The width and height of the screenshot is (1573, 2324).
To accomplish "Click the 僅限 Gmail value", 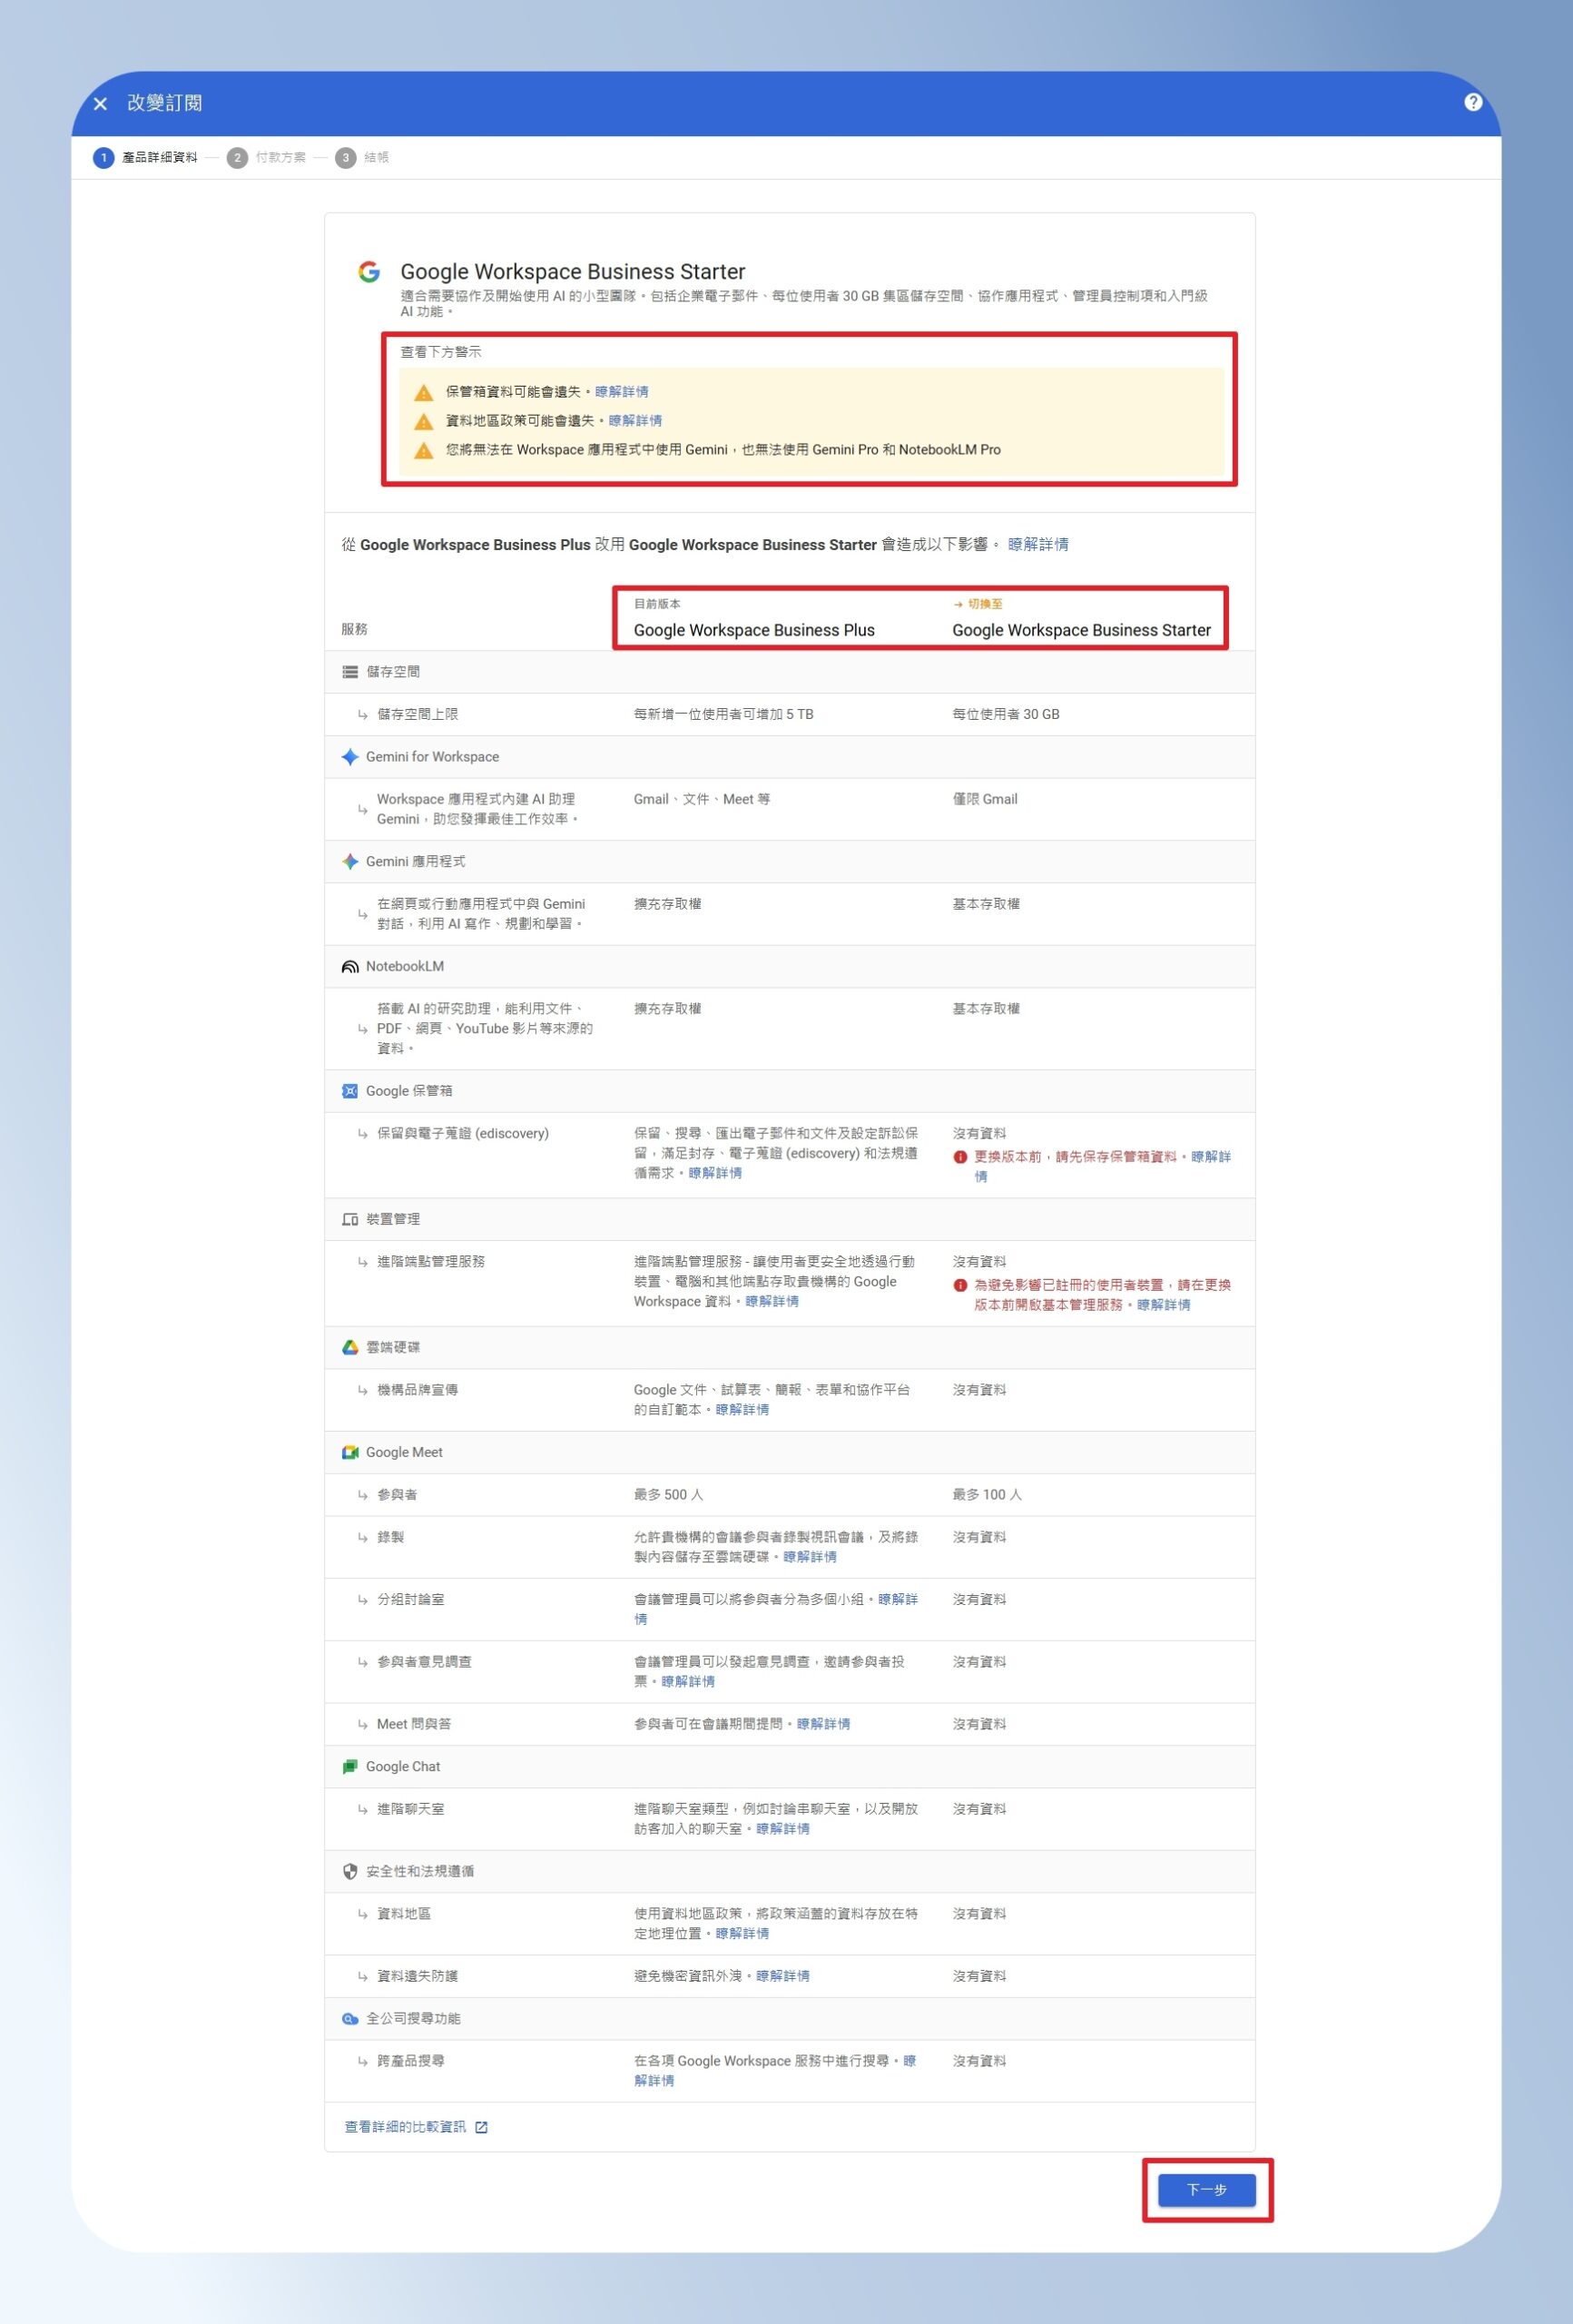I will pos(985,799).
